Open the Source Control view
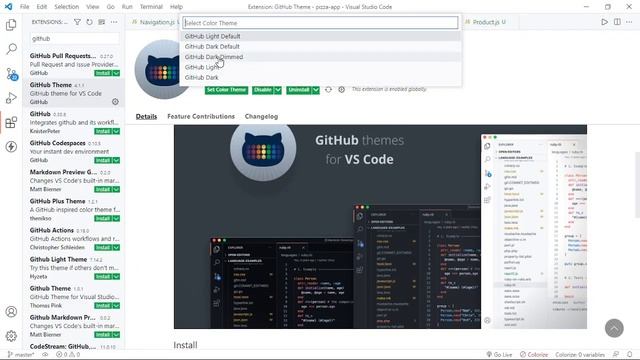This screenshot has width=640, height=360. (x=11, y=74)
